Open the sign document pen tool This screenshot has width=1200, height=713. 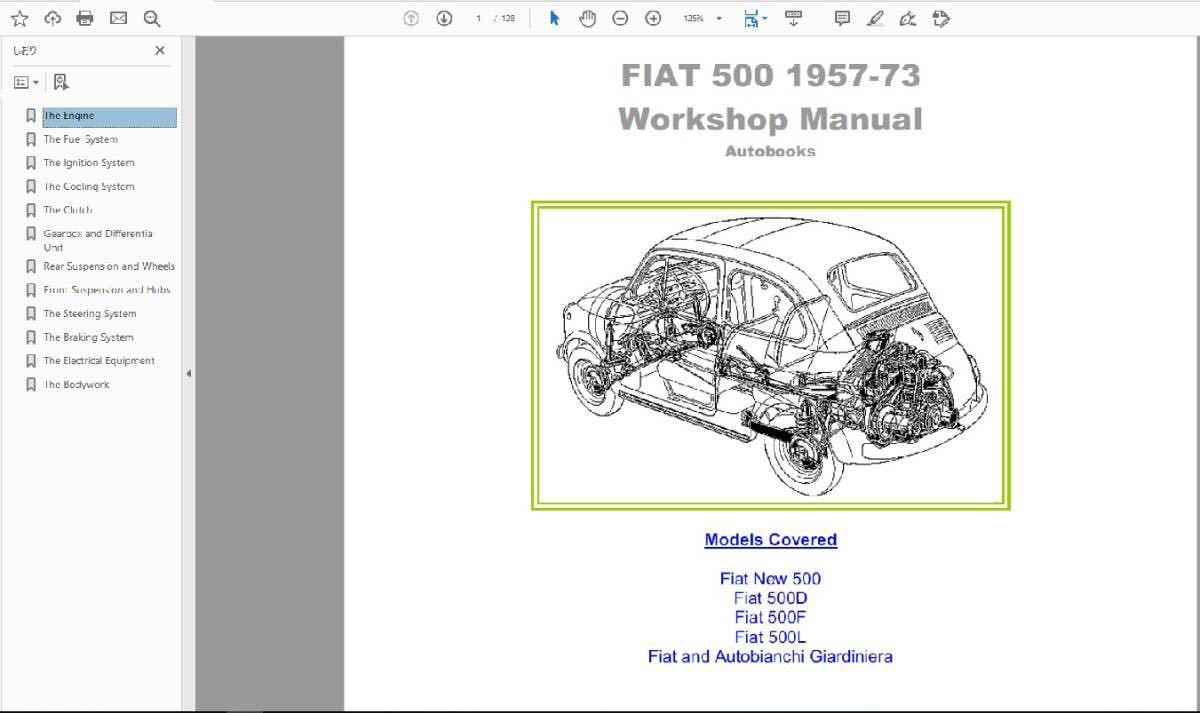pyautogui.click(x=908, y=18)
